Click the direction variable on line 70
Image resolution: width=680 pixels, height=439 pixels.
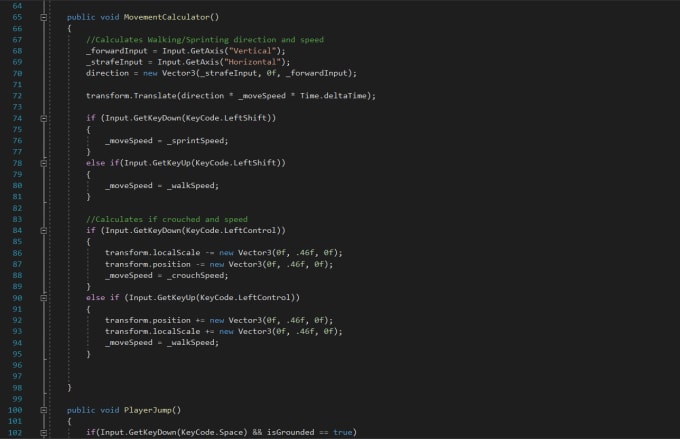[x=107, y=73]
